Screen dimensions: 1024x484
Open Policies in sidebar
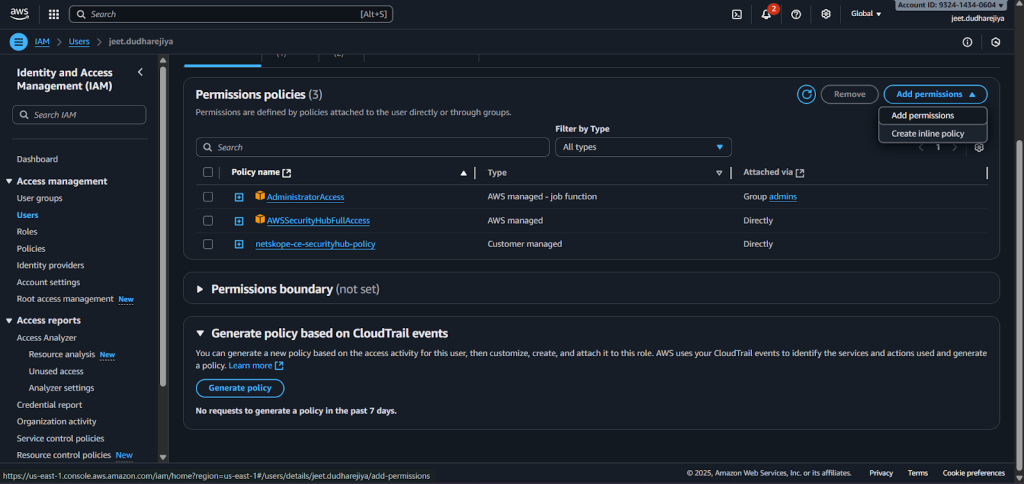31,249
